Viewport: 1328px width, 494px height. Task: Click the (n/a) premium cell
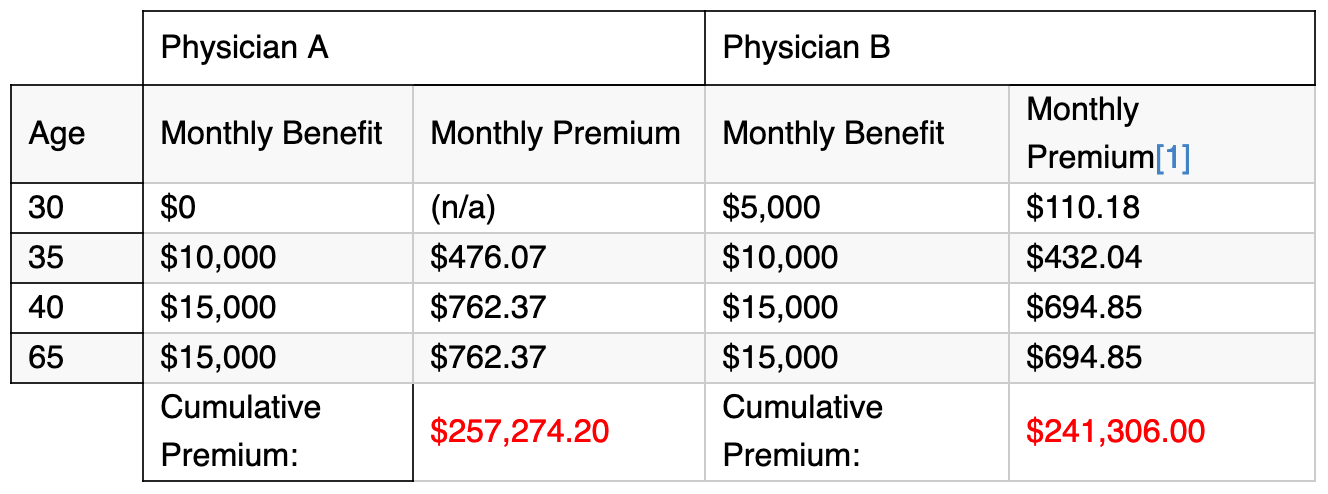(x=558, y=208)
